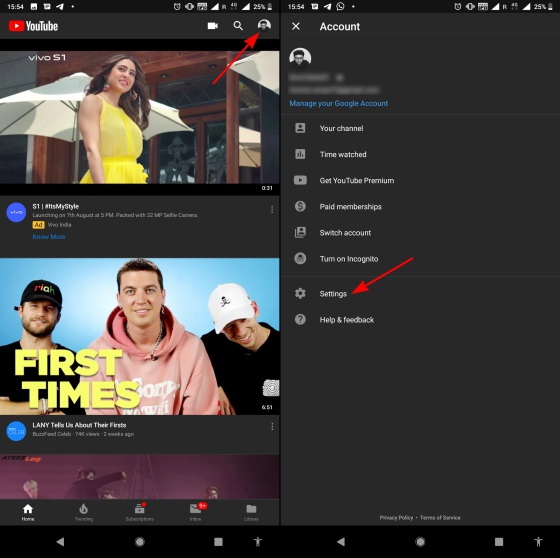Open three-dot menu for LANY video

[x=272, y=426]
